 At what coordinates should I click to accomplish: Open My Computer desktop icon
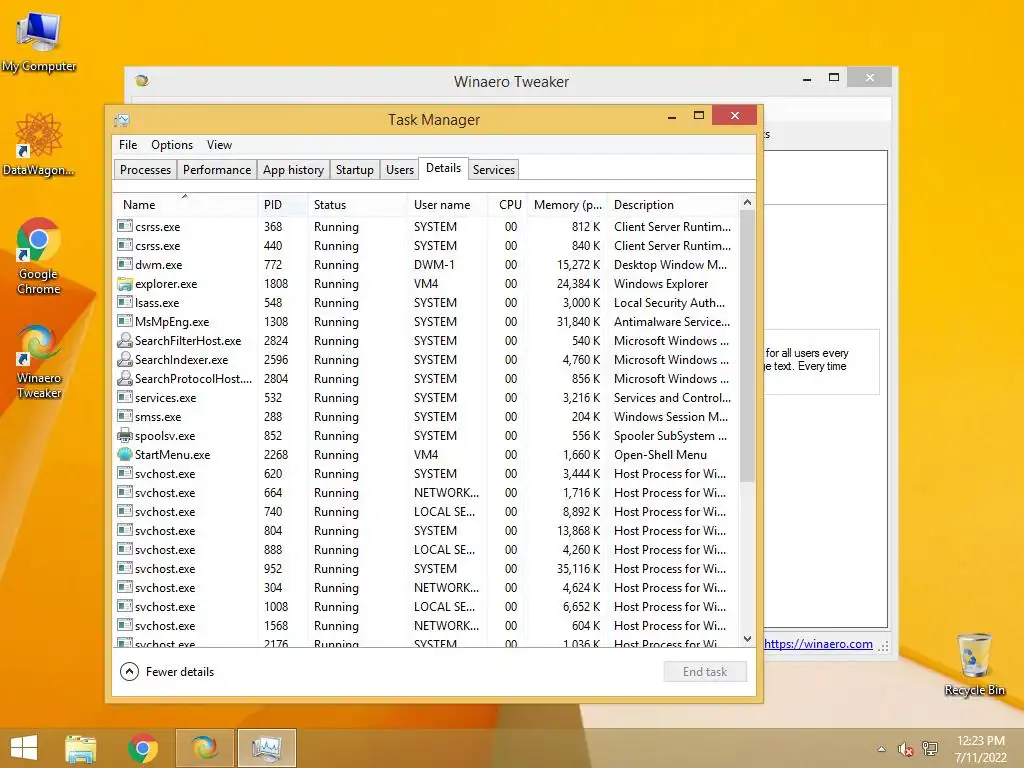(x=39, y=42)
